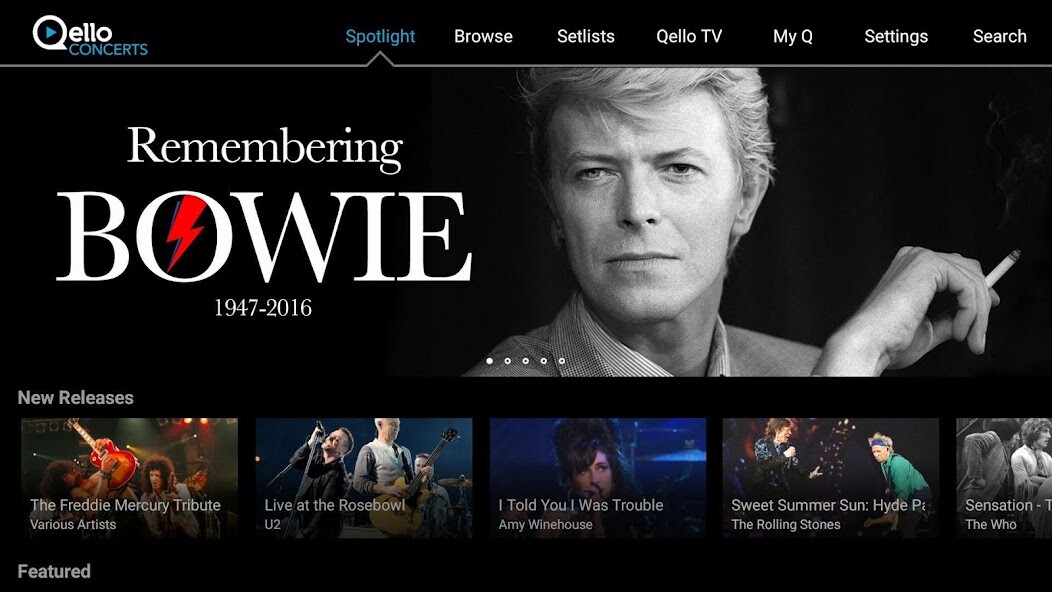Image resolution: width=1052 pixels, height=592 pixels.
Task: Select the fifth carousel slide dot
Action: click(562, 361)
